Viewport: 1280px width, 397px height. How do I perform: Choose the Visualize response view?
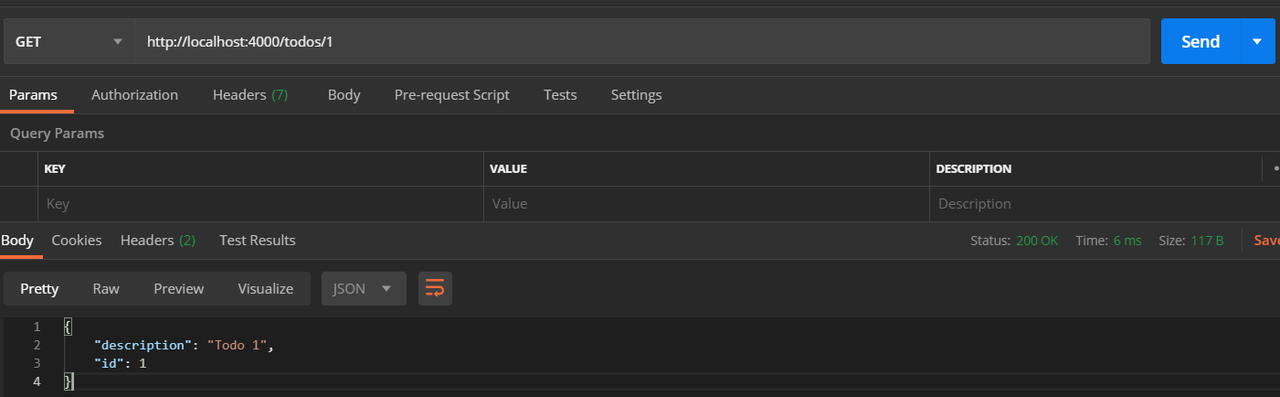tap(266, 288)
